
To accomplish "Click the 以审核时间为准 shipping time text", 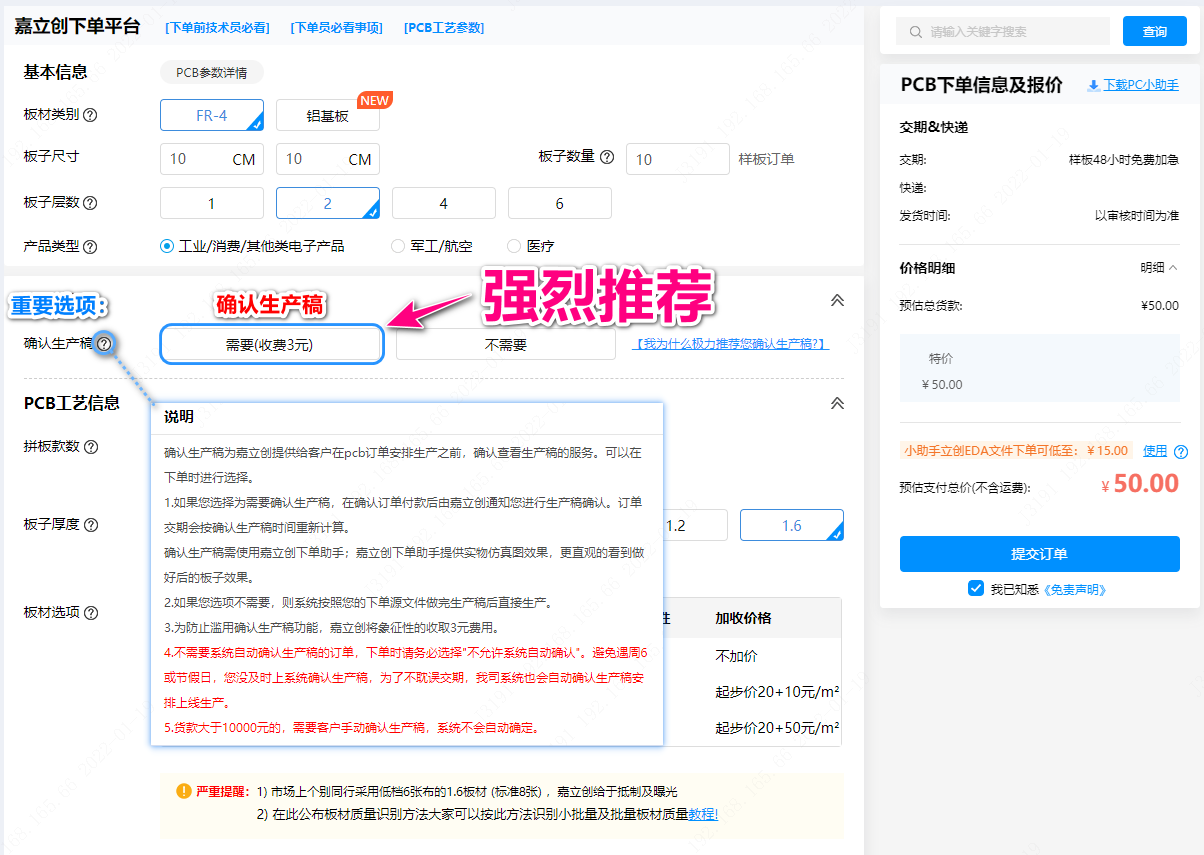I will (x=1137, y=216).
